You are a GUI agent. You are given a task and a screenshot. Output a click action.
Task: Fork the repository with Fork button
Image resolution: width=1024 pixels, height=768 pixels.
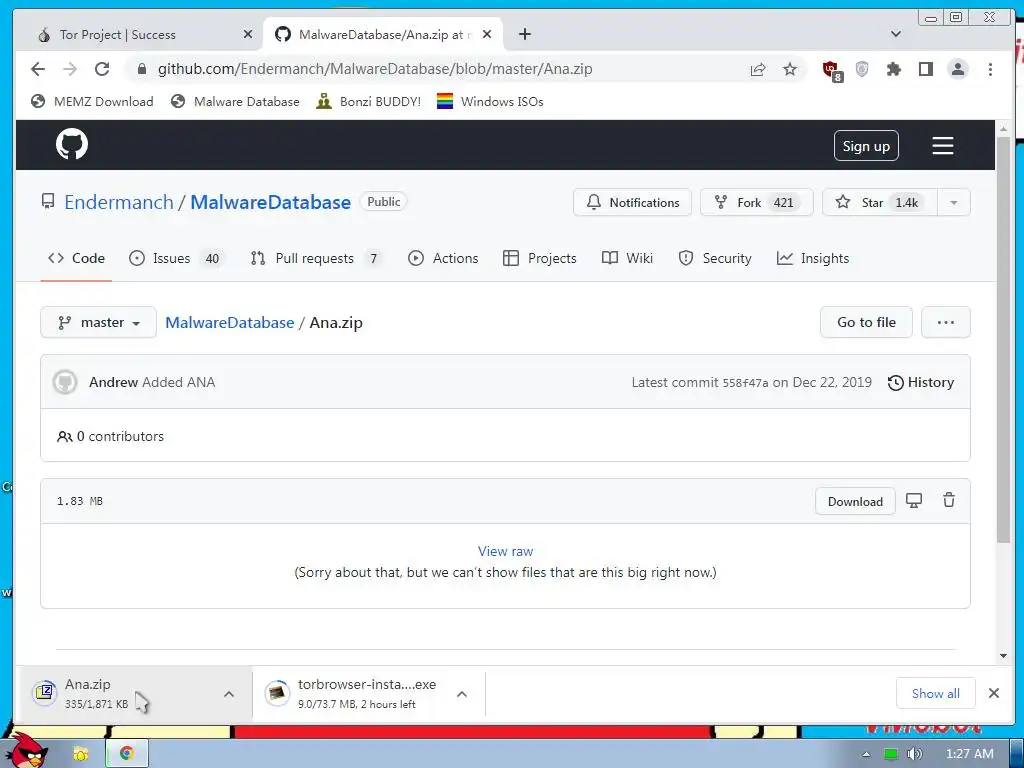[x=756, y=202]
